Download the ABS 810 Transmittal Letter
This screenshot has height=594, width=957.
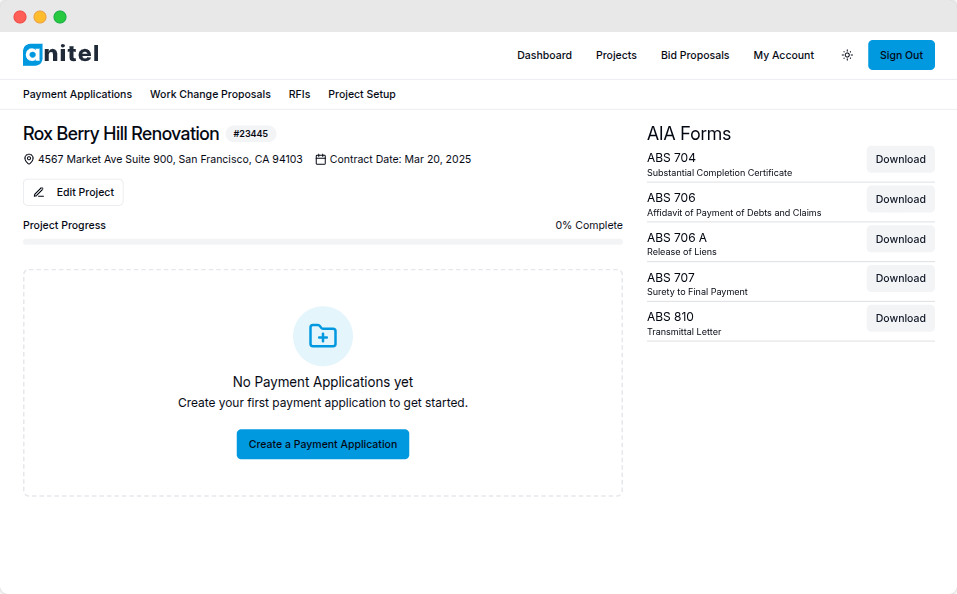coord(899,318)
